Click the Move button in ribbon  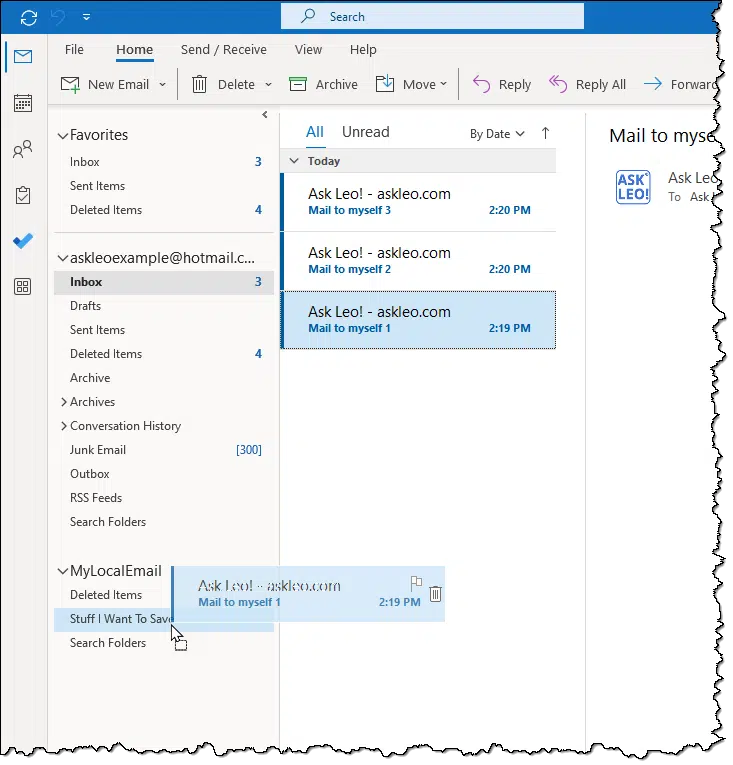[406, 84]
